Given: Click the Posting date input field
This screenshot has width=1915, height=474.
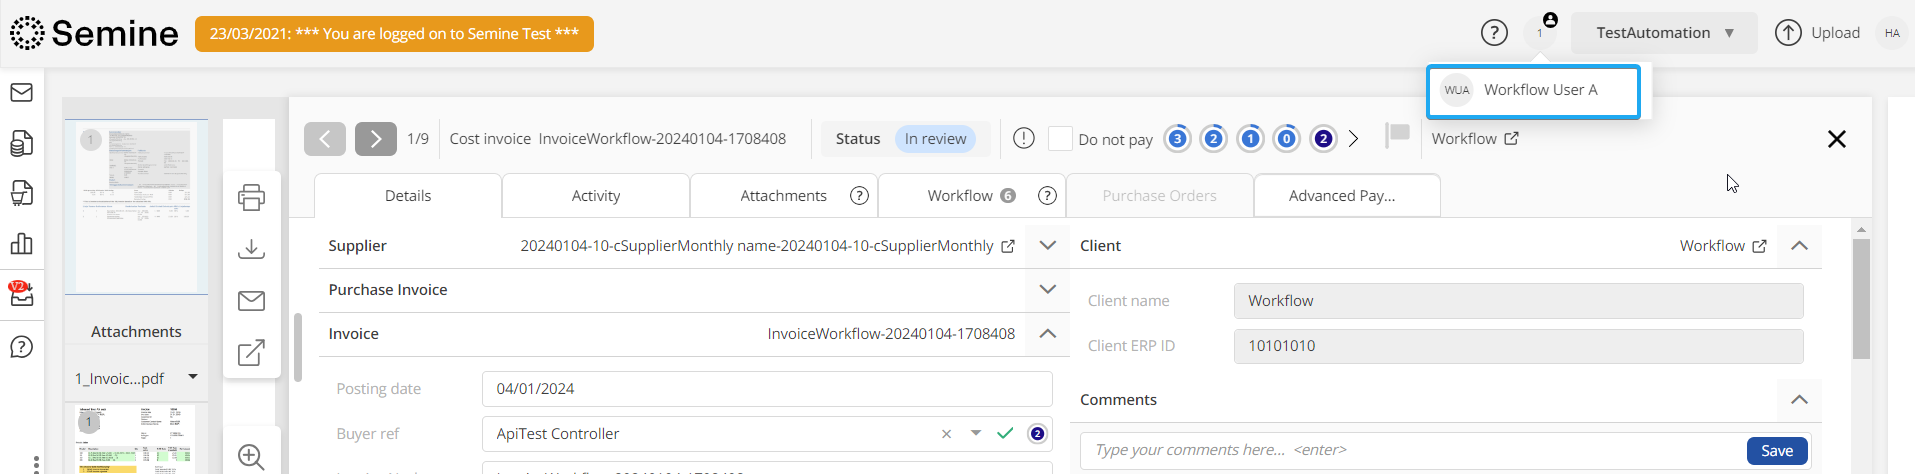Looking at the screenshot, I should 766,389.
